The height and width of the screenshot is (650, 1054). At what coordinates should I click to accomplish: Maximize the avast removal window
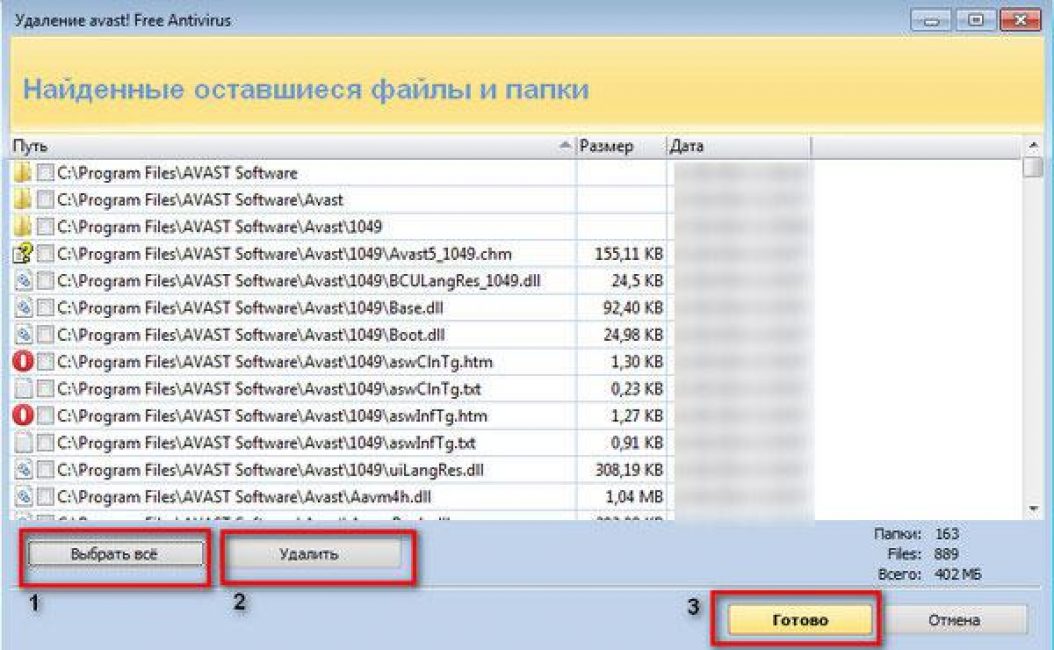[975, 20]
